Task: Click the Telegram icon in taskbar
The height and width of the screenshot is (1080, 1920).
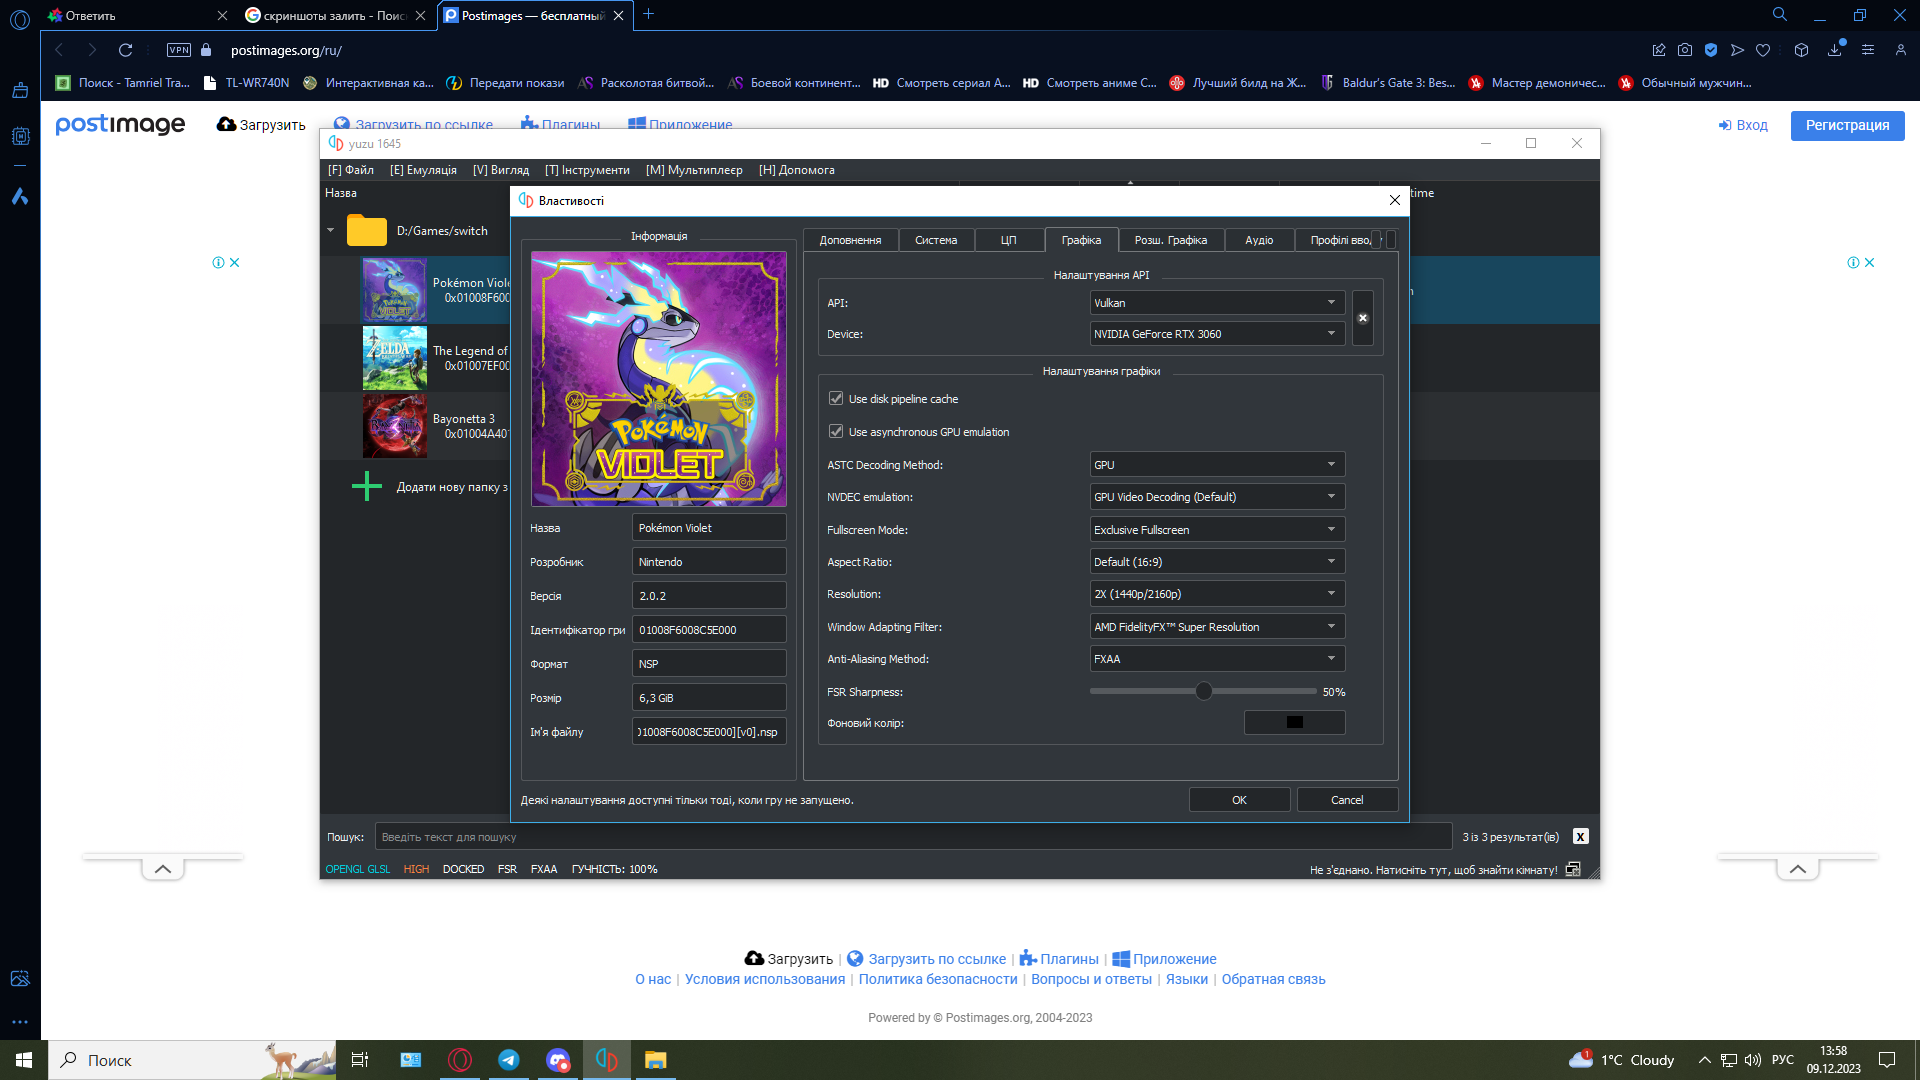Action: tap(509, 1060)
